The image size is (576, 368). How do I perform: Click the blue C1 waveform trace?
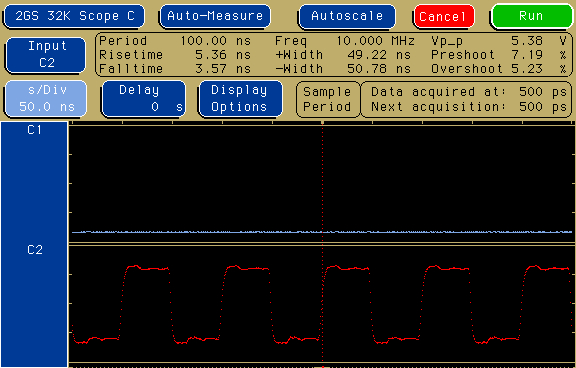tap(322, 232)
